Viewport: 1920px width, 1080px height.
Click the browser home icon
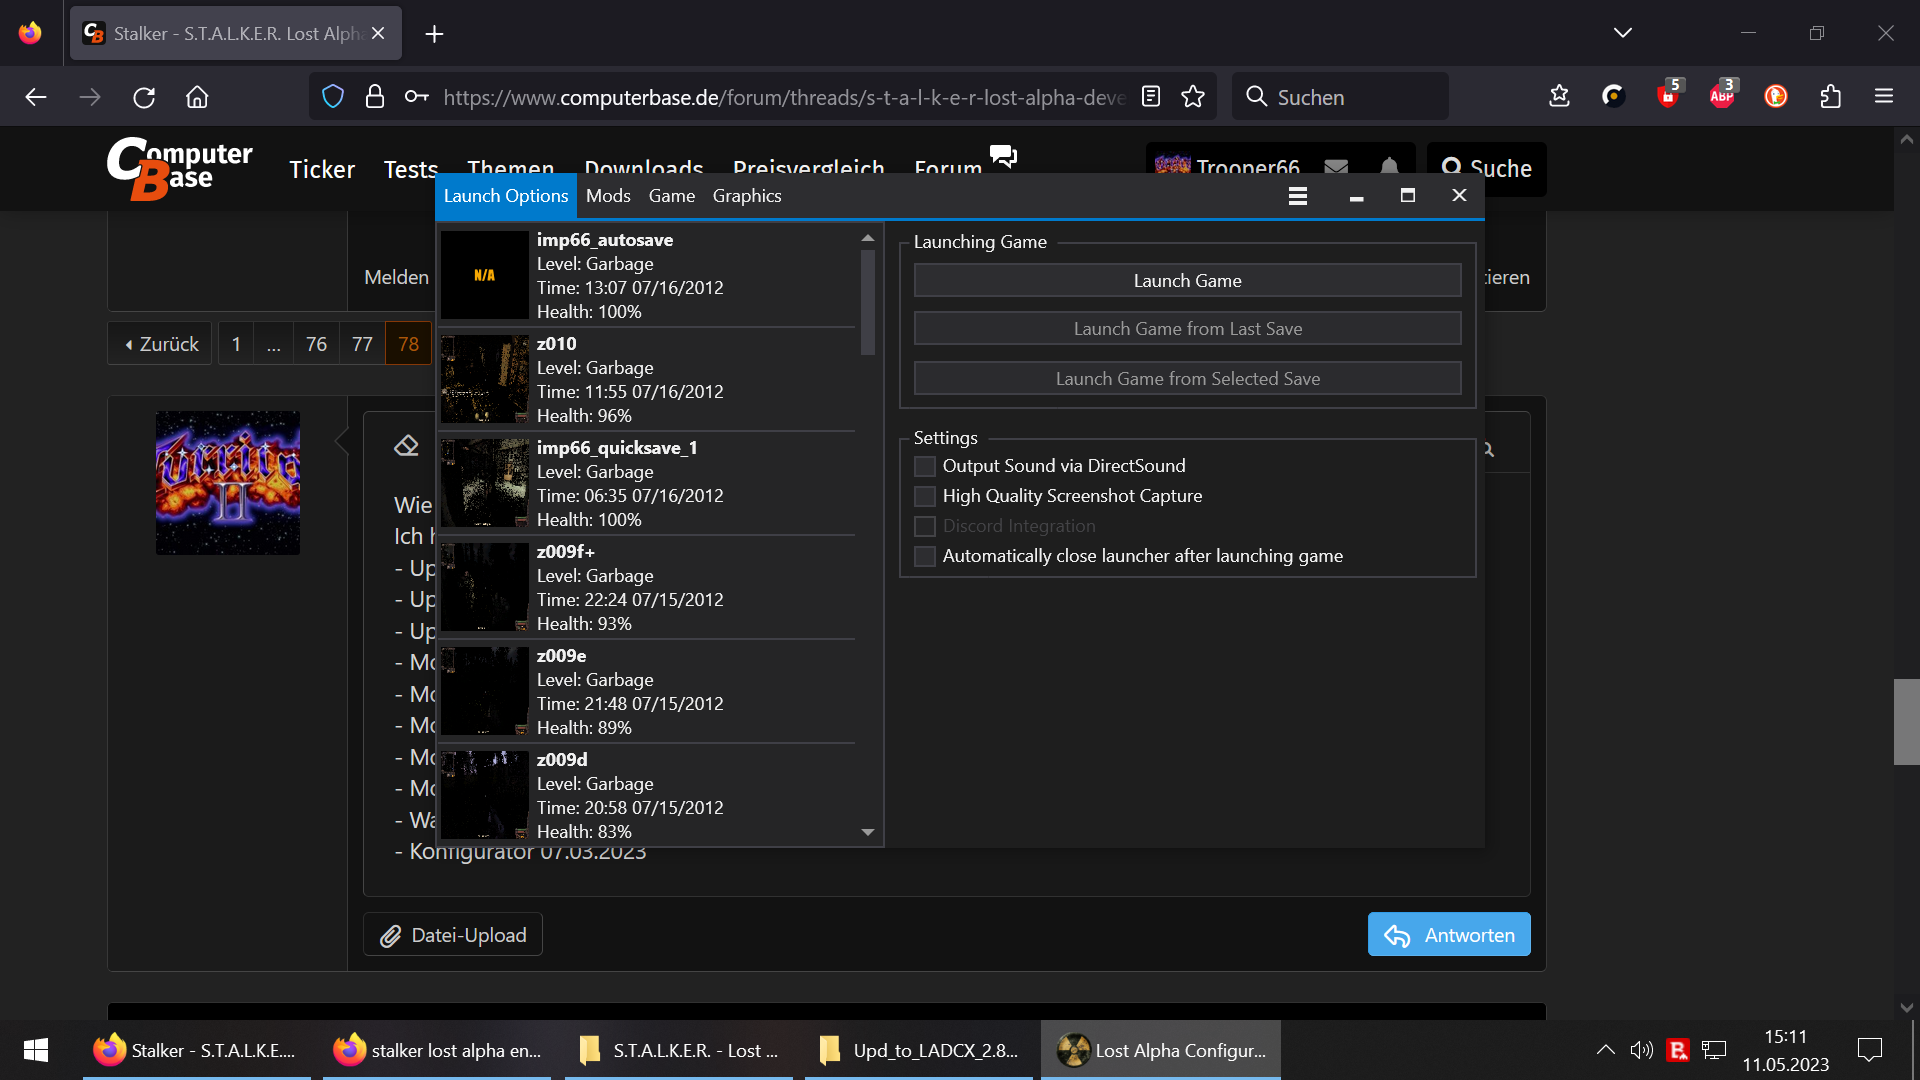click(197, 97)
